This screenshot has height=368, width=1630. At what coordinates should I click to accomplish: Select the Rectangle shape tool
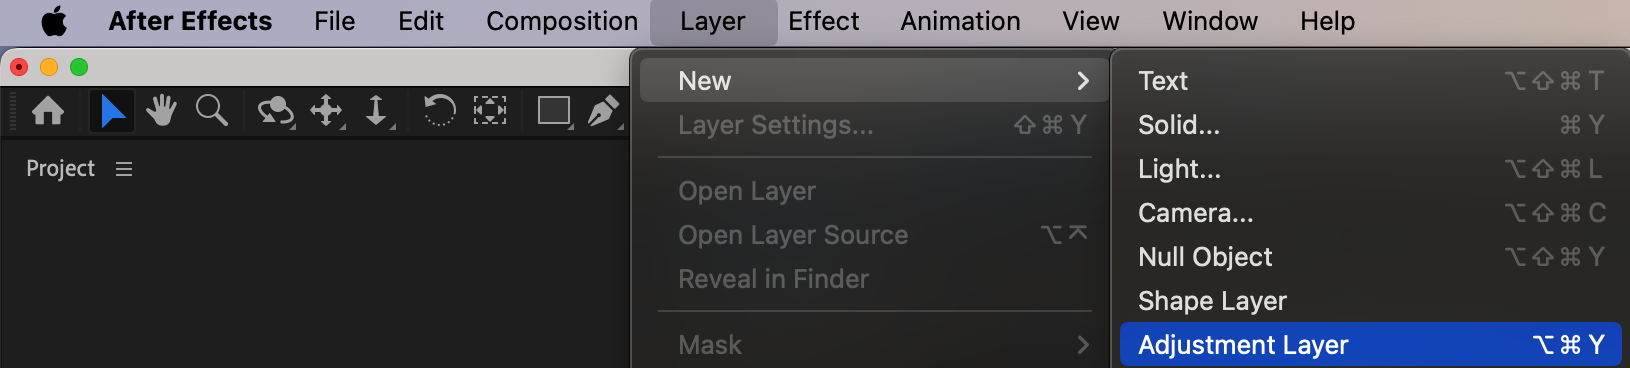(554, 111)
